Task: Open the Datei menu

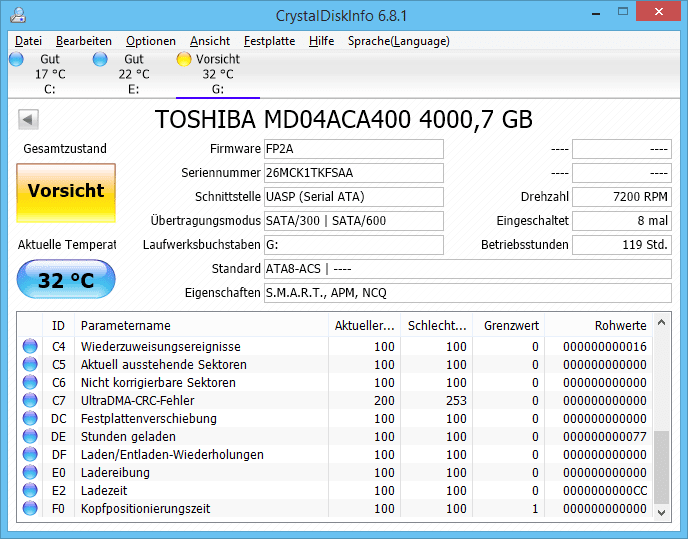Action: tap(29, 41)
